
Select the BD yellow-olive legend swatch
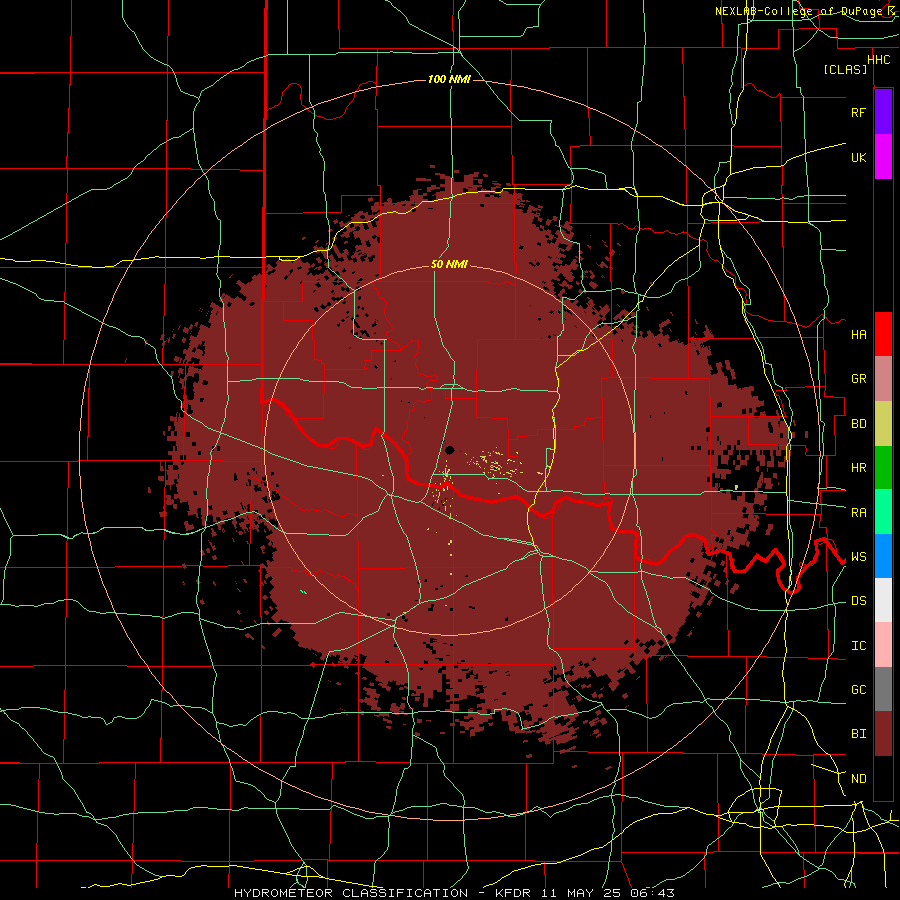pyautogui.click(x=883, y=424)
